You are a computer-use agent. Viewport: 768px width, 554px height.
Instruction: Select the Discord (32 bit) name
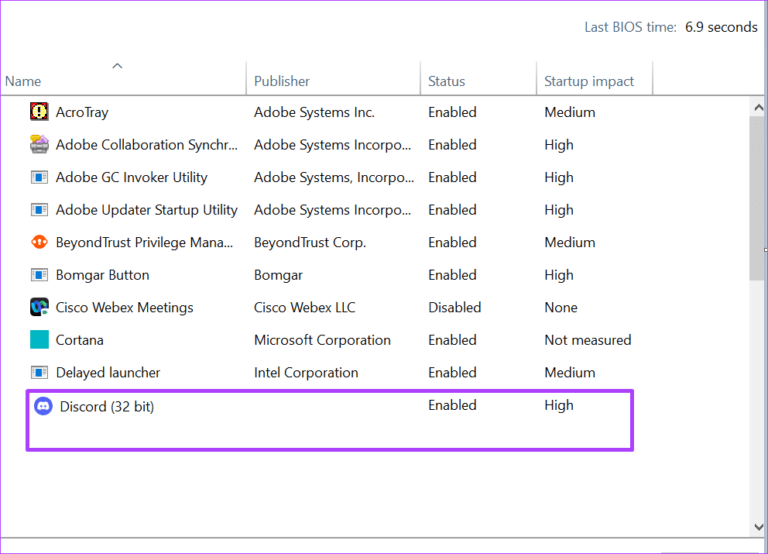107,407
